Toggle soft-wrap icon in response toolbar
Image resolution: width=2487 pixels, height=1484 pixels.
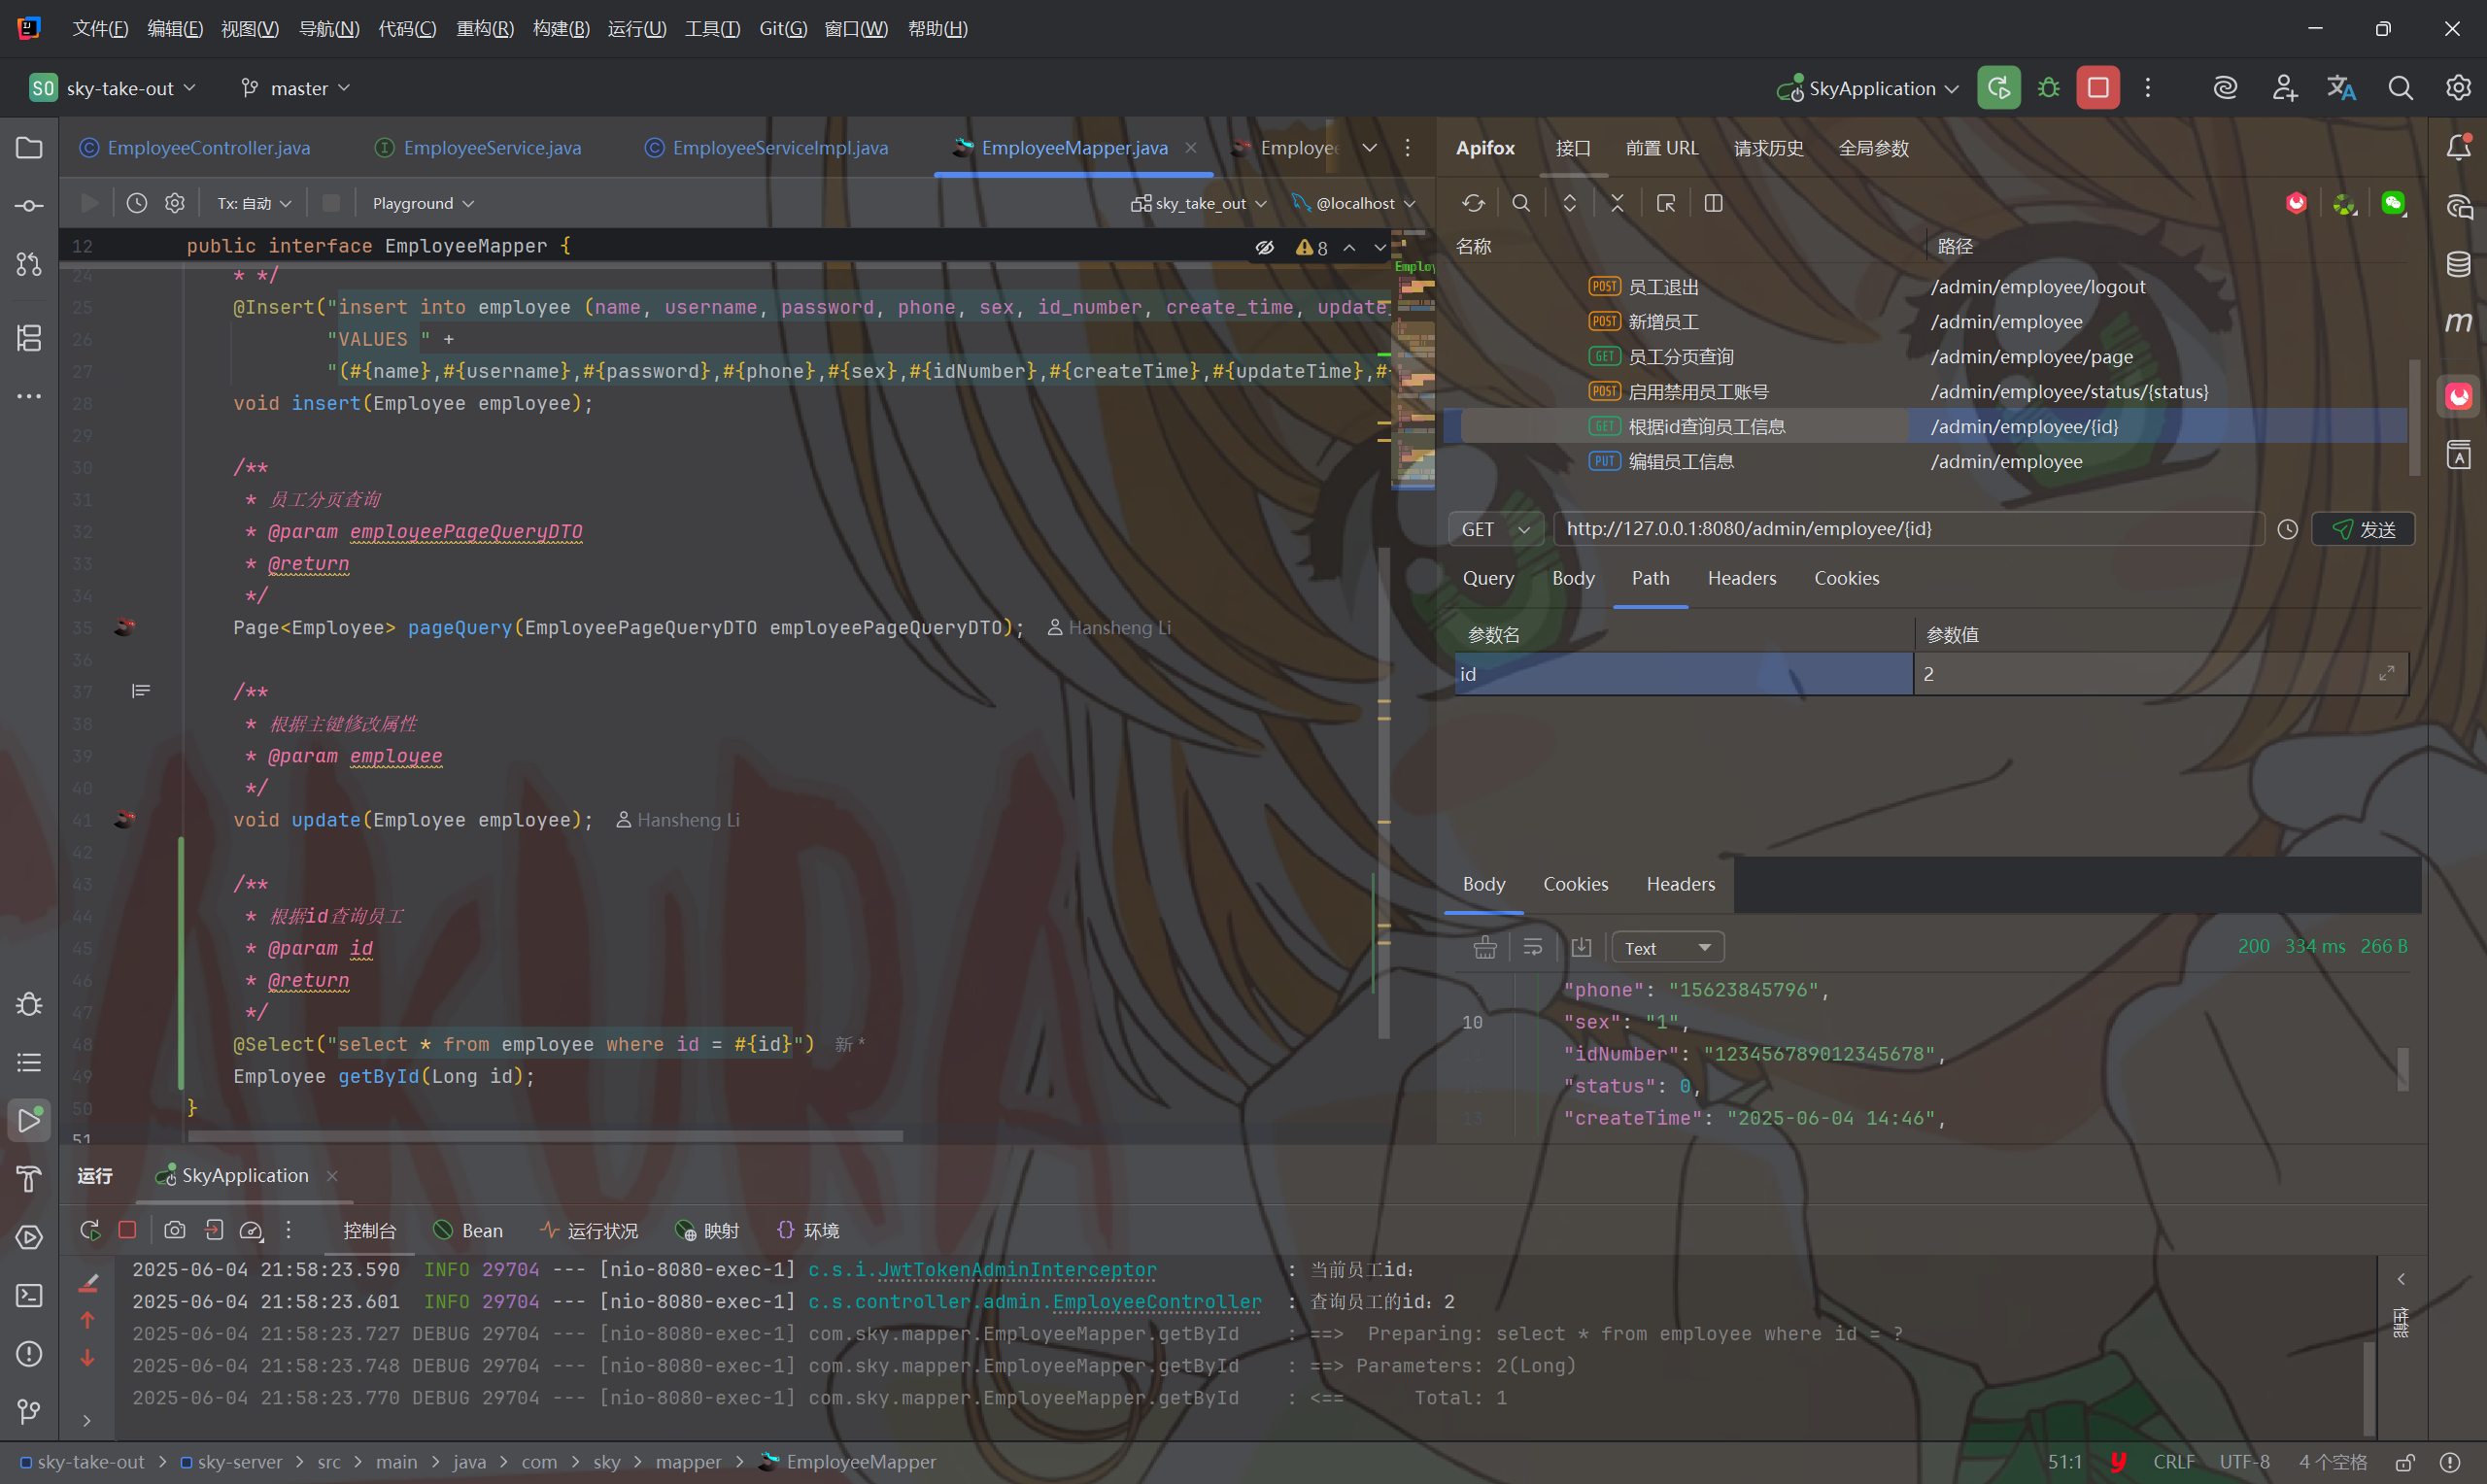(x=1532, y=947)
